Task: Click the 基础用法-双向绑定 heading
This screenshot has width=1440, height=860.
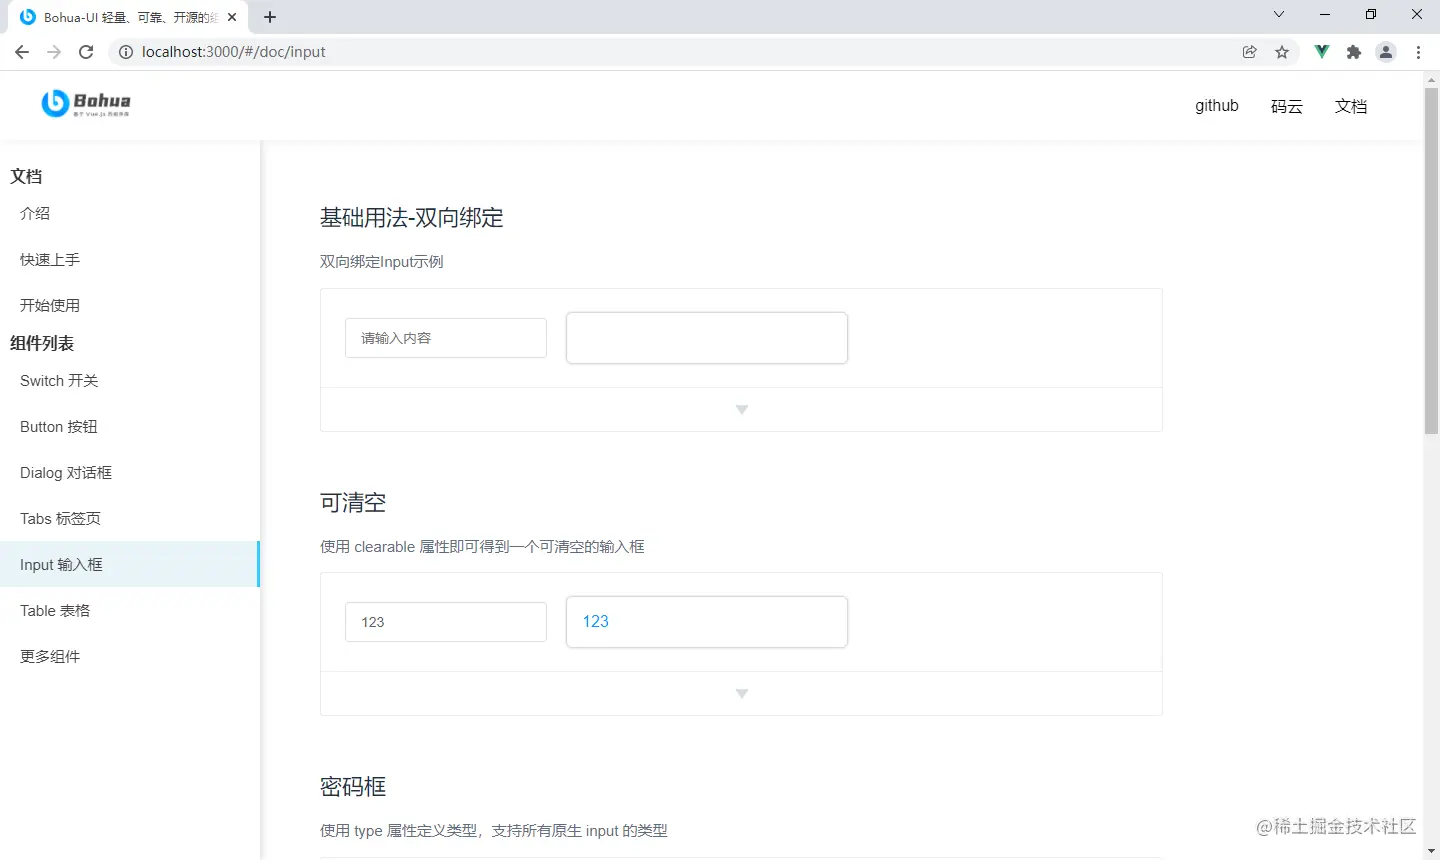Action: (x=412, y=218)
